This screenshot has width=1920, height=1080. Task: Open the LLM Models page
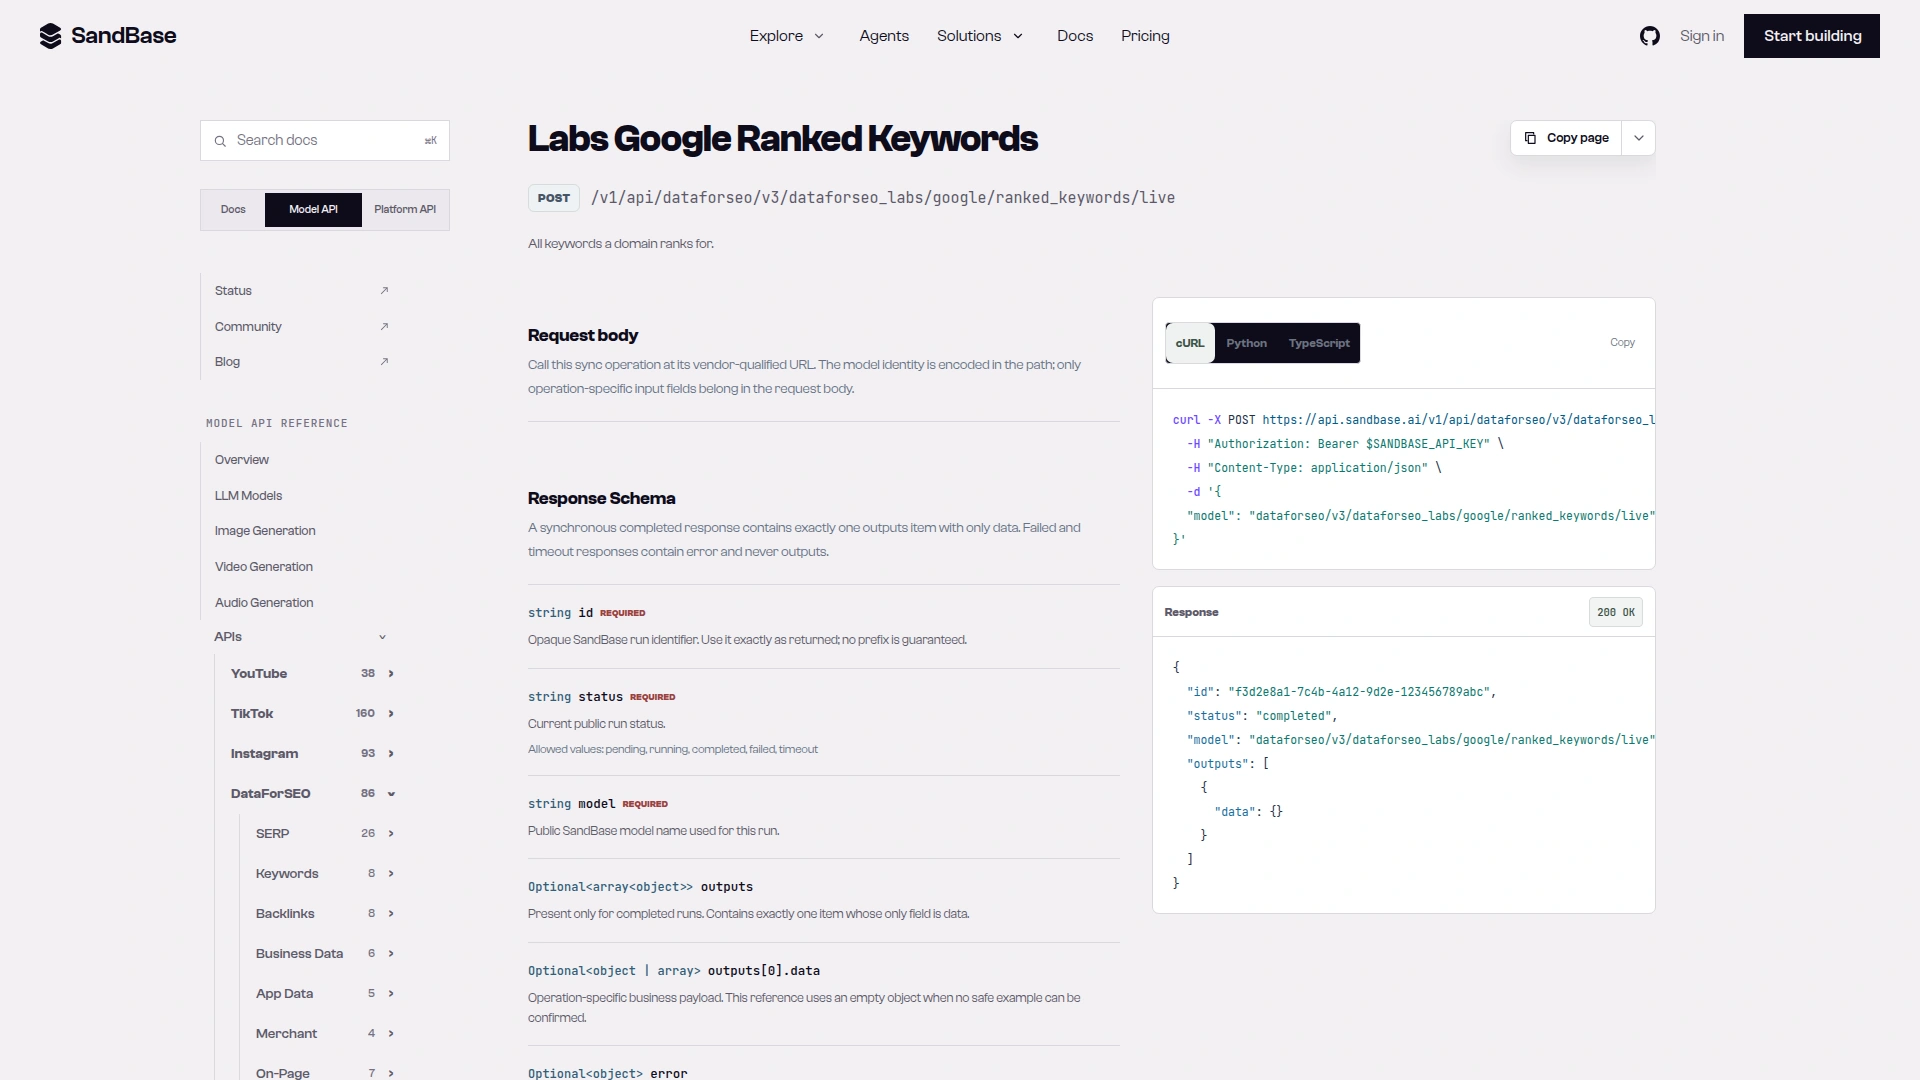pyautogui.click(x=248, y=496)
